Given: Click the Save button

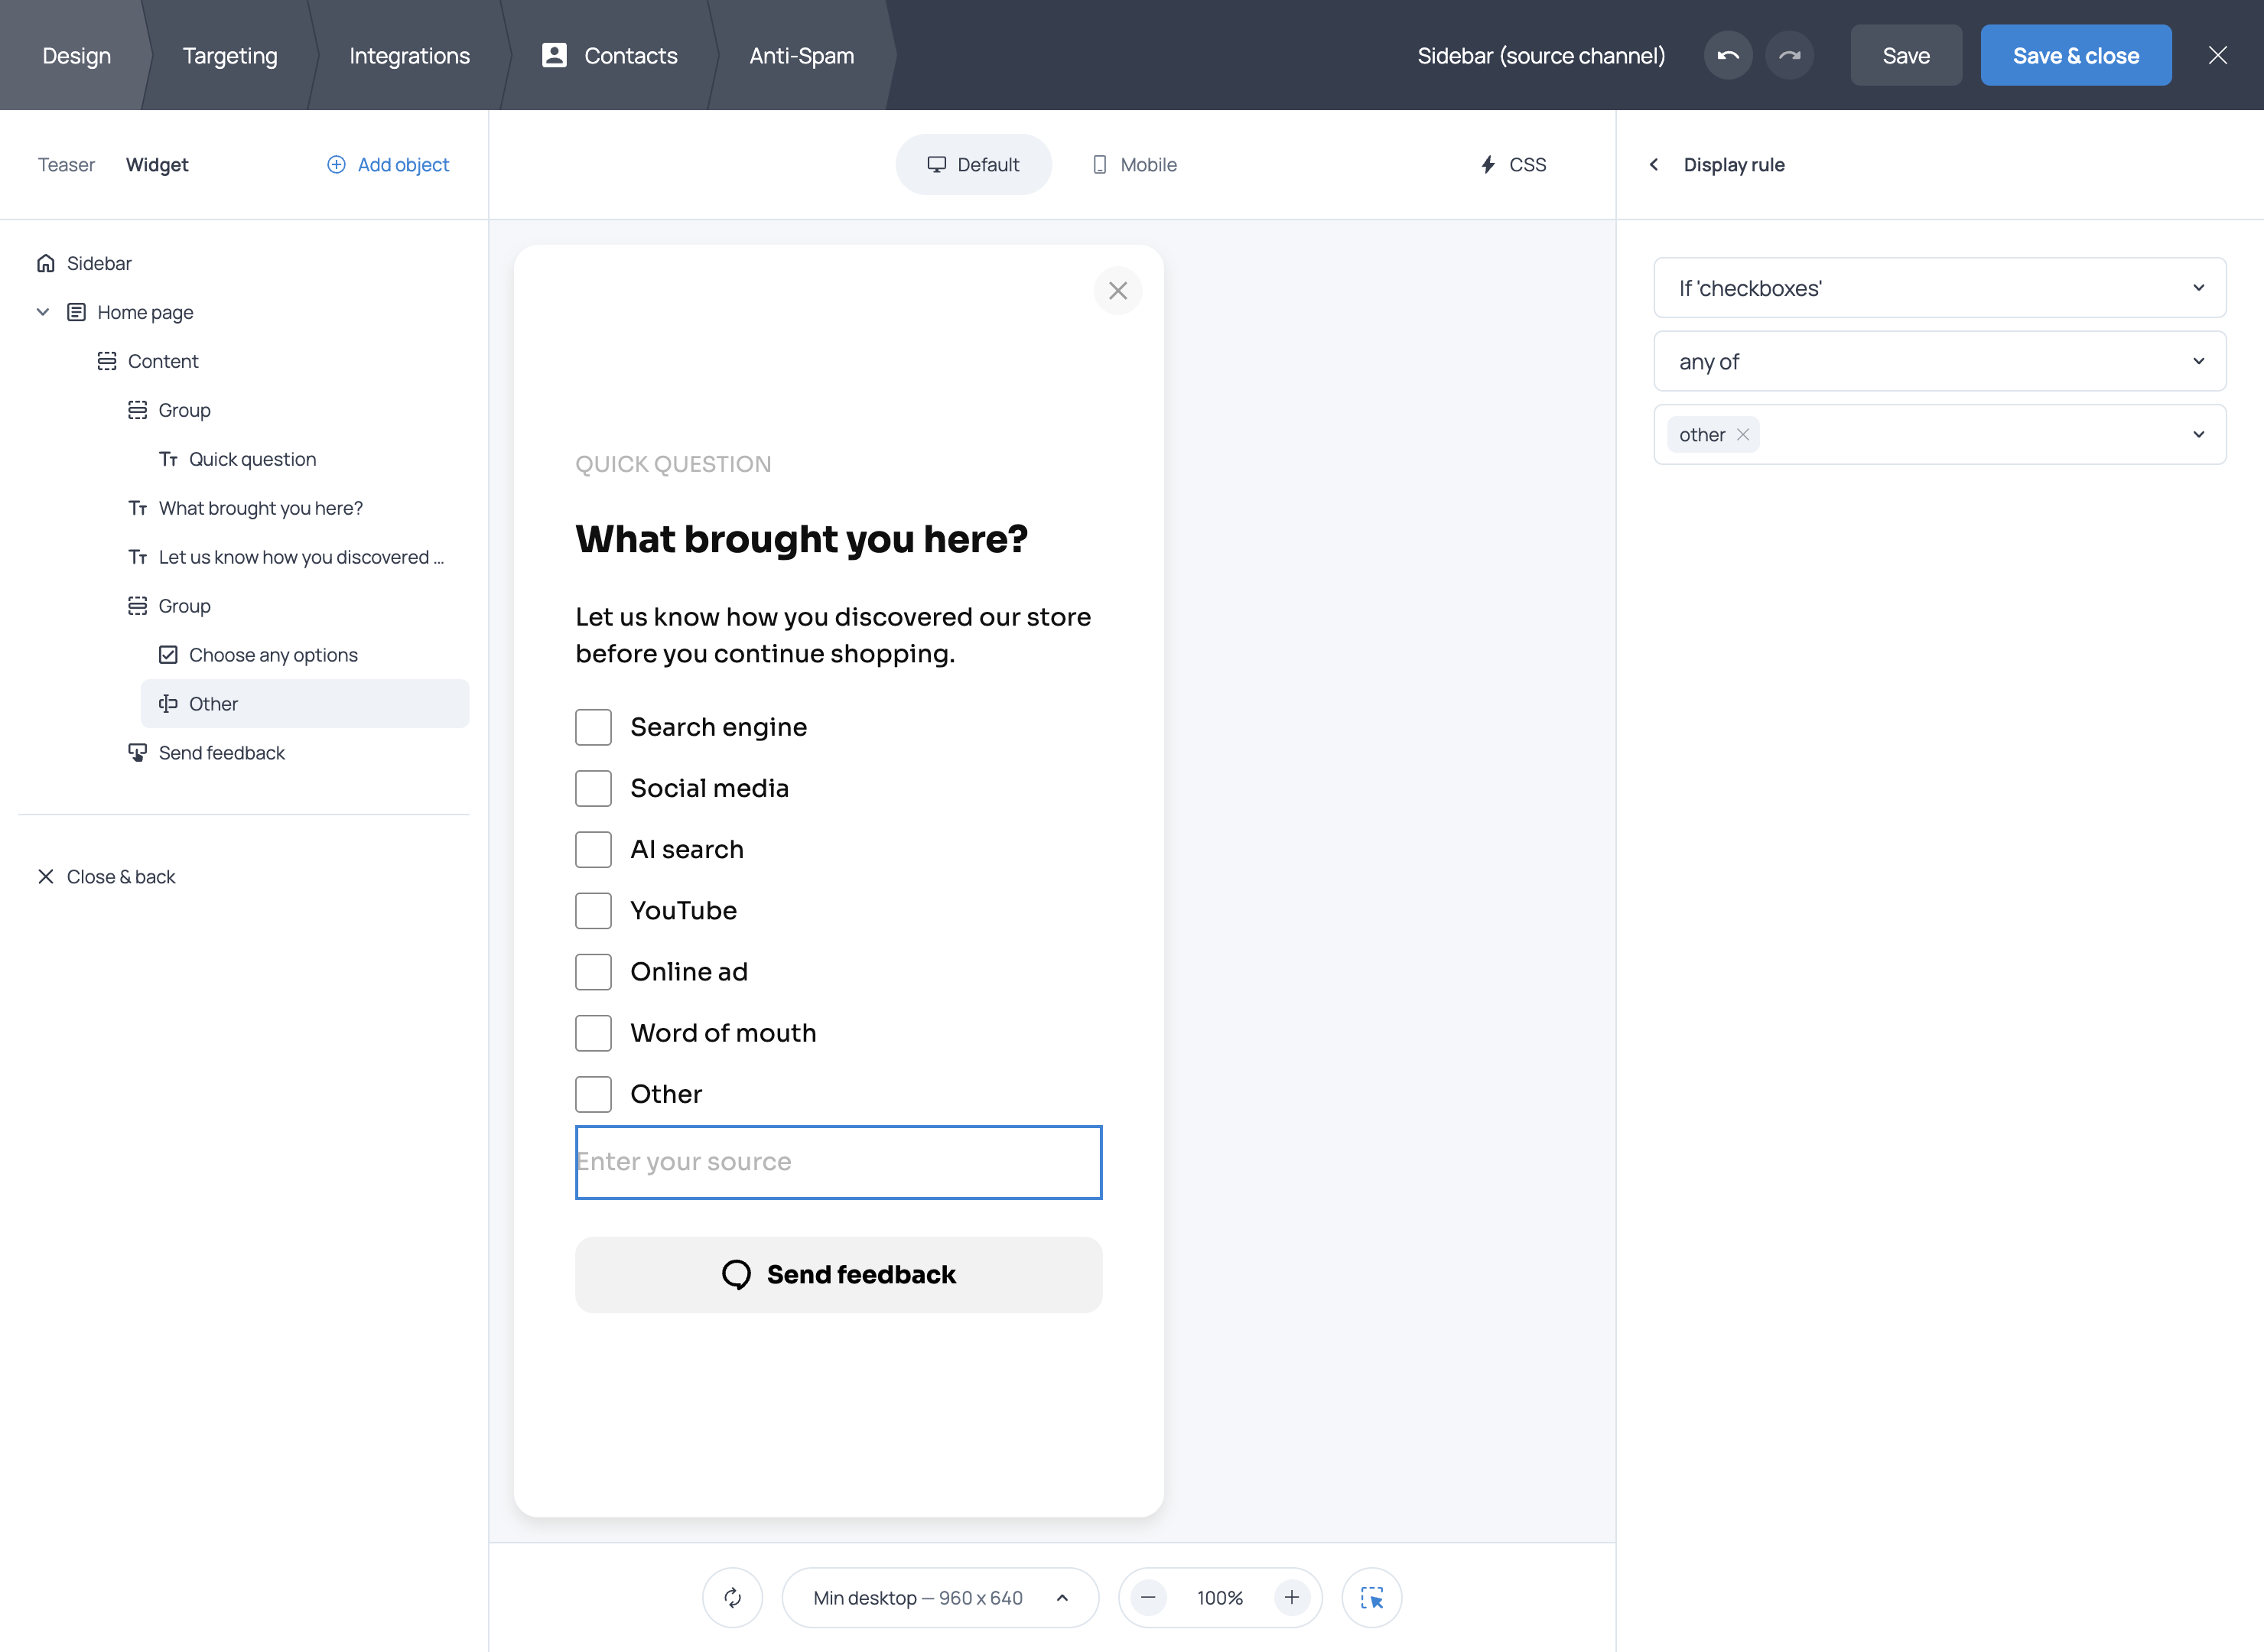Looking at the screenshot, I should [x=1906, y=56].
